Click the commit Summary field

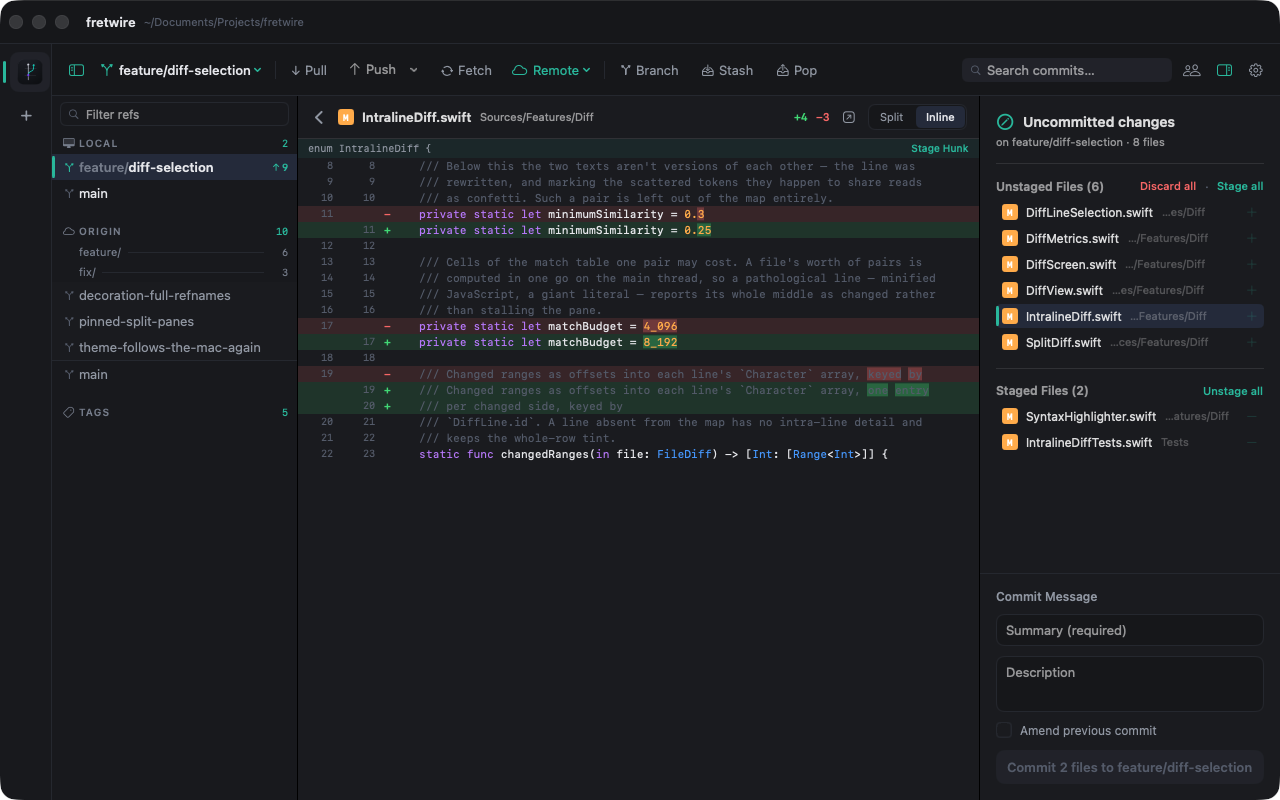(1129, 630)
